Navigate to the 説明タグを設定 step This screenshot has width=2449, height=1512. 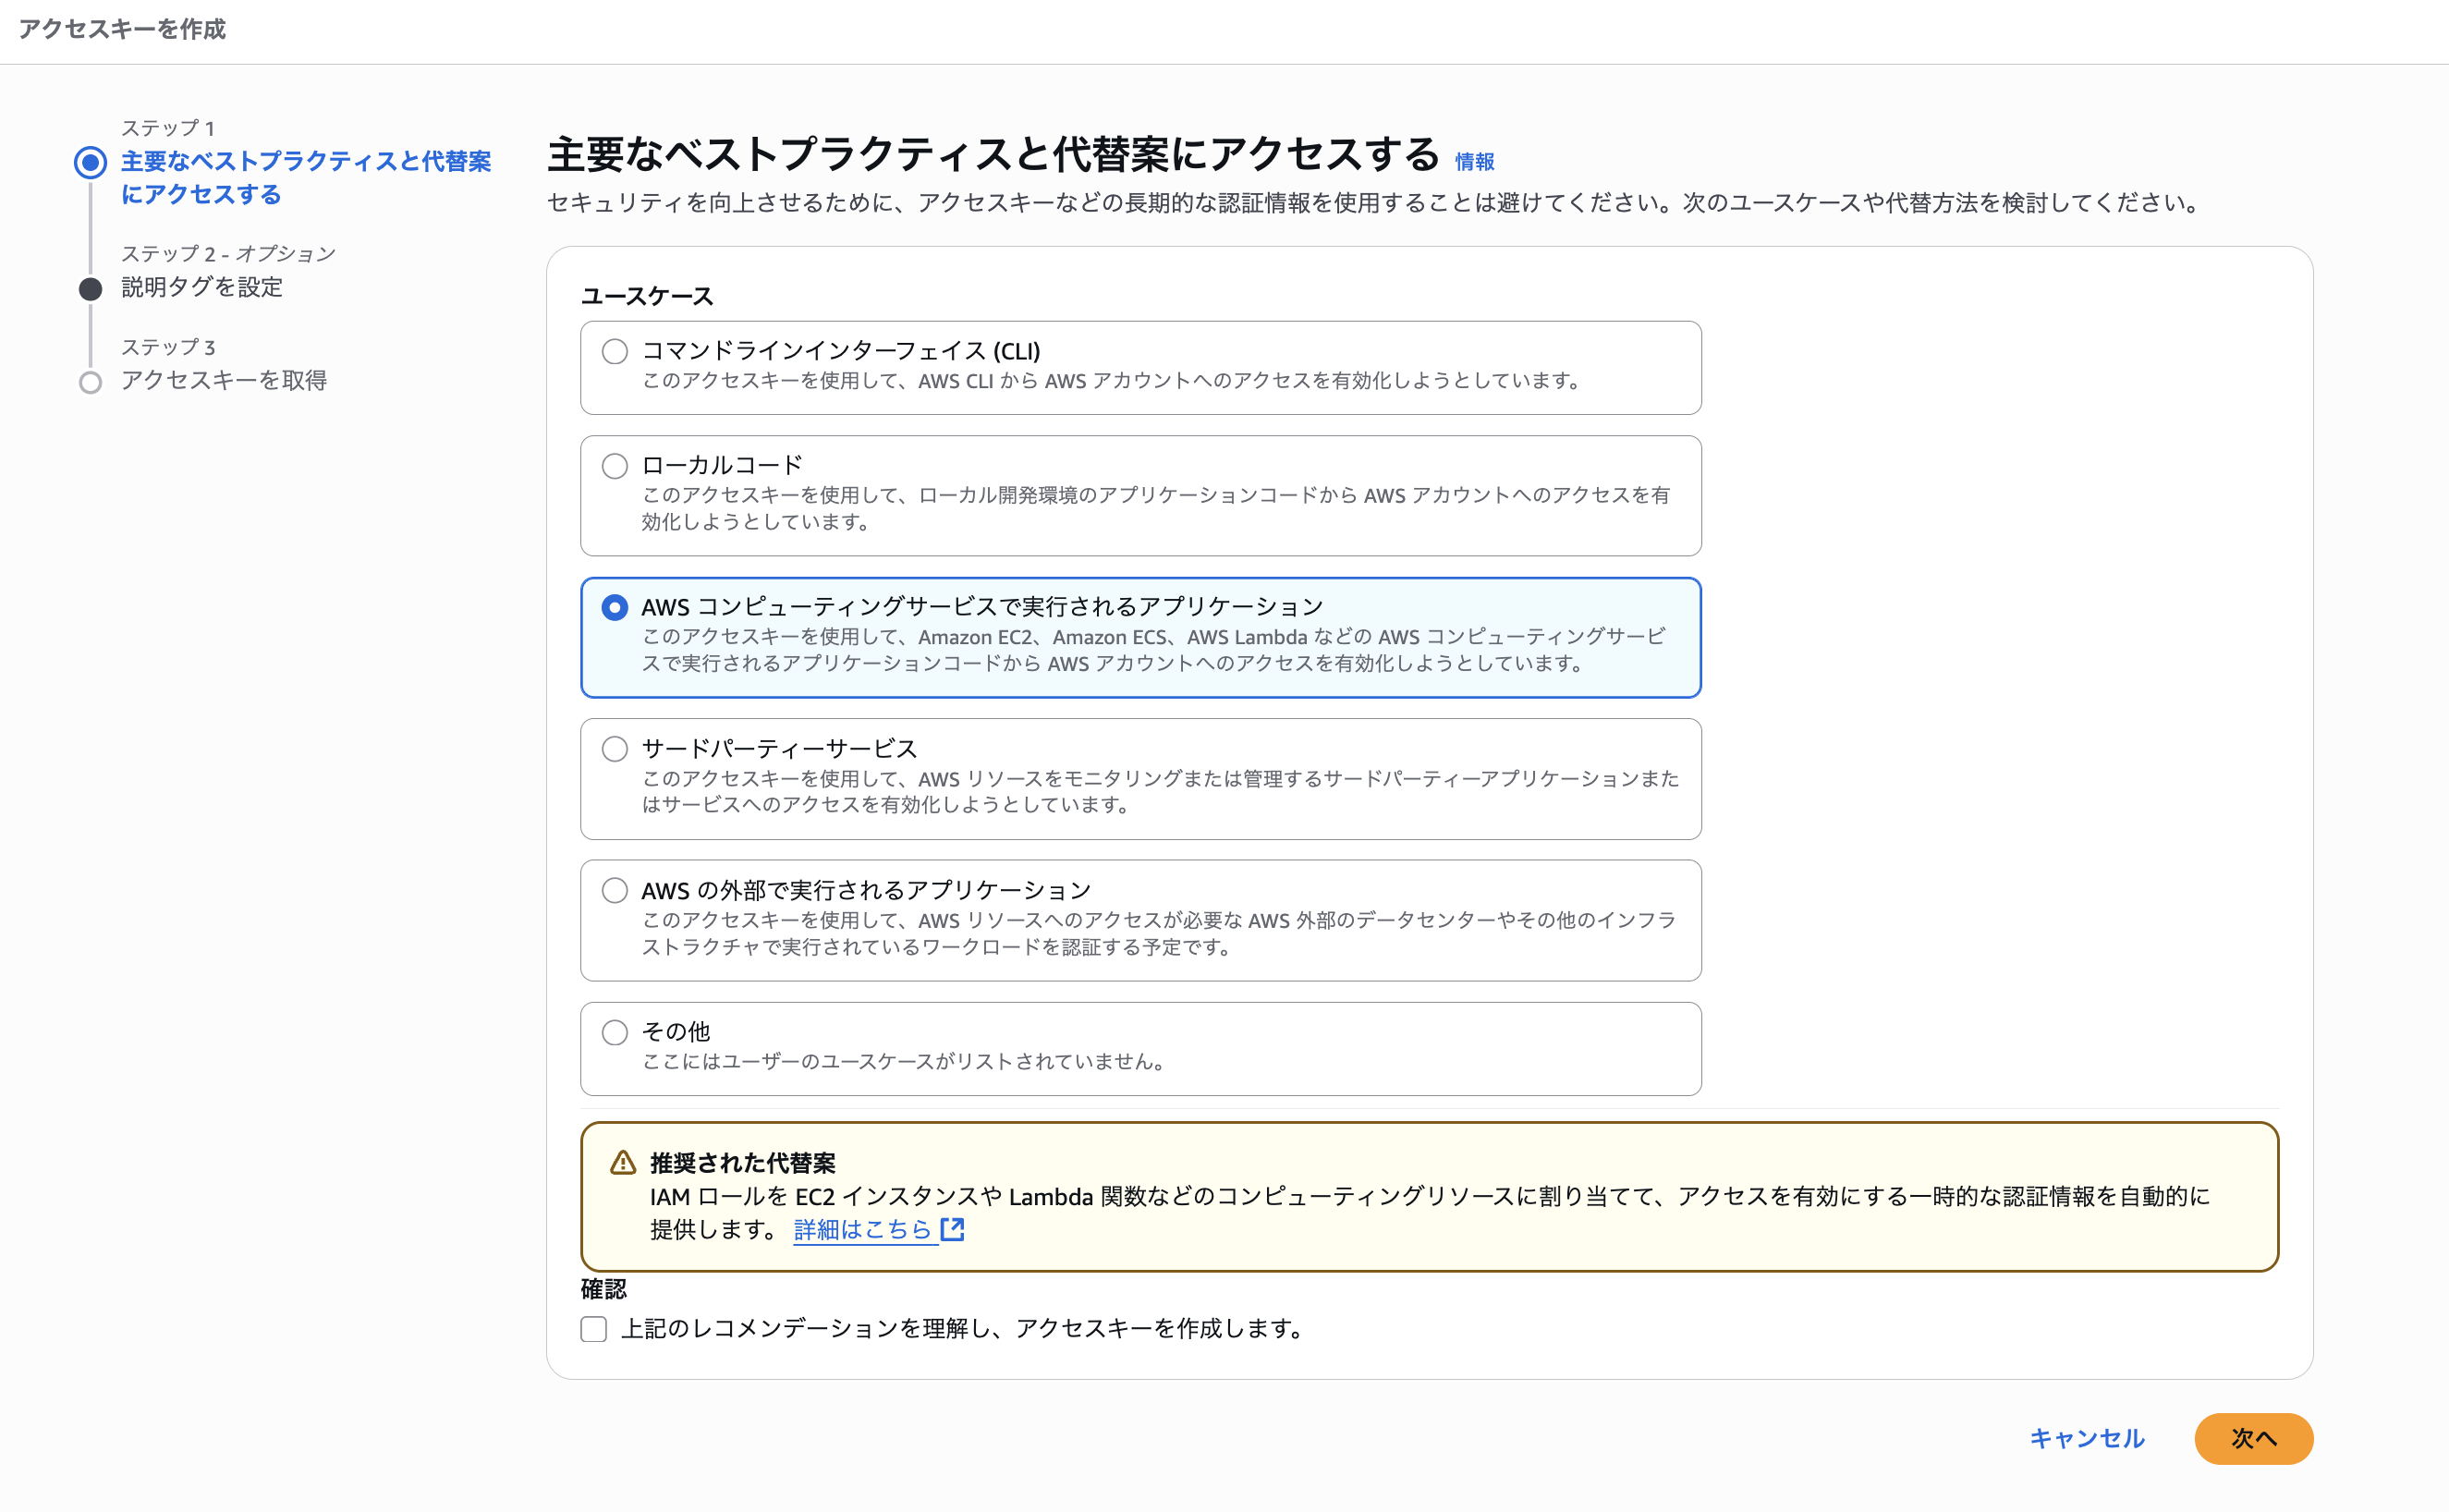point(203,288)
